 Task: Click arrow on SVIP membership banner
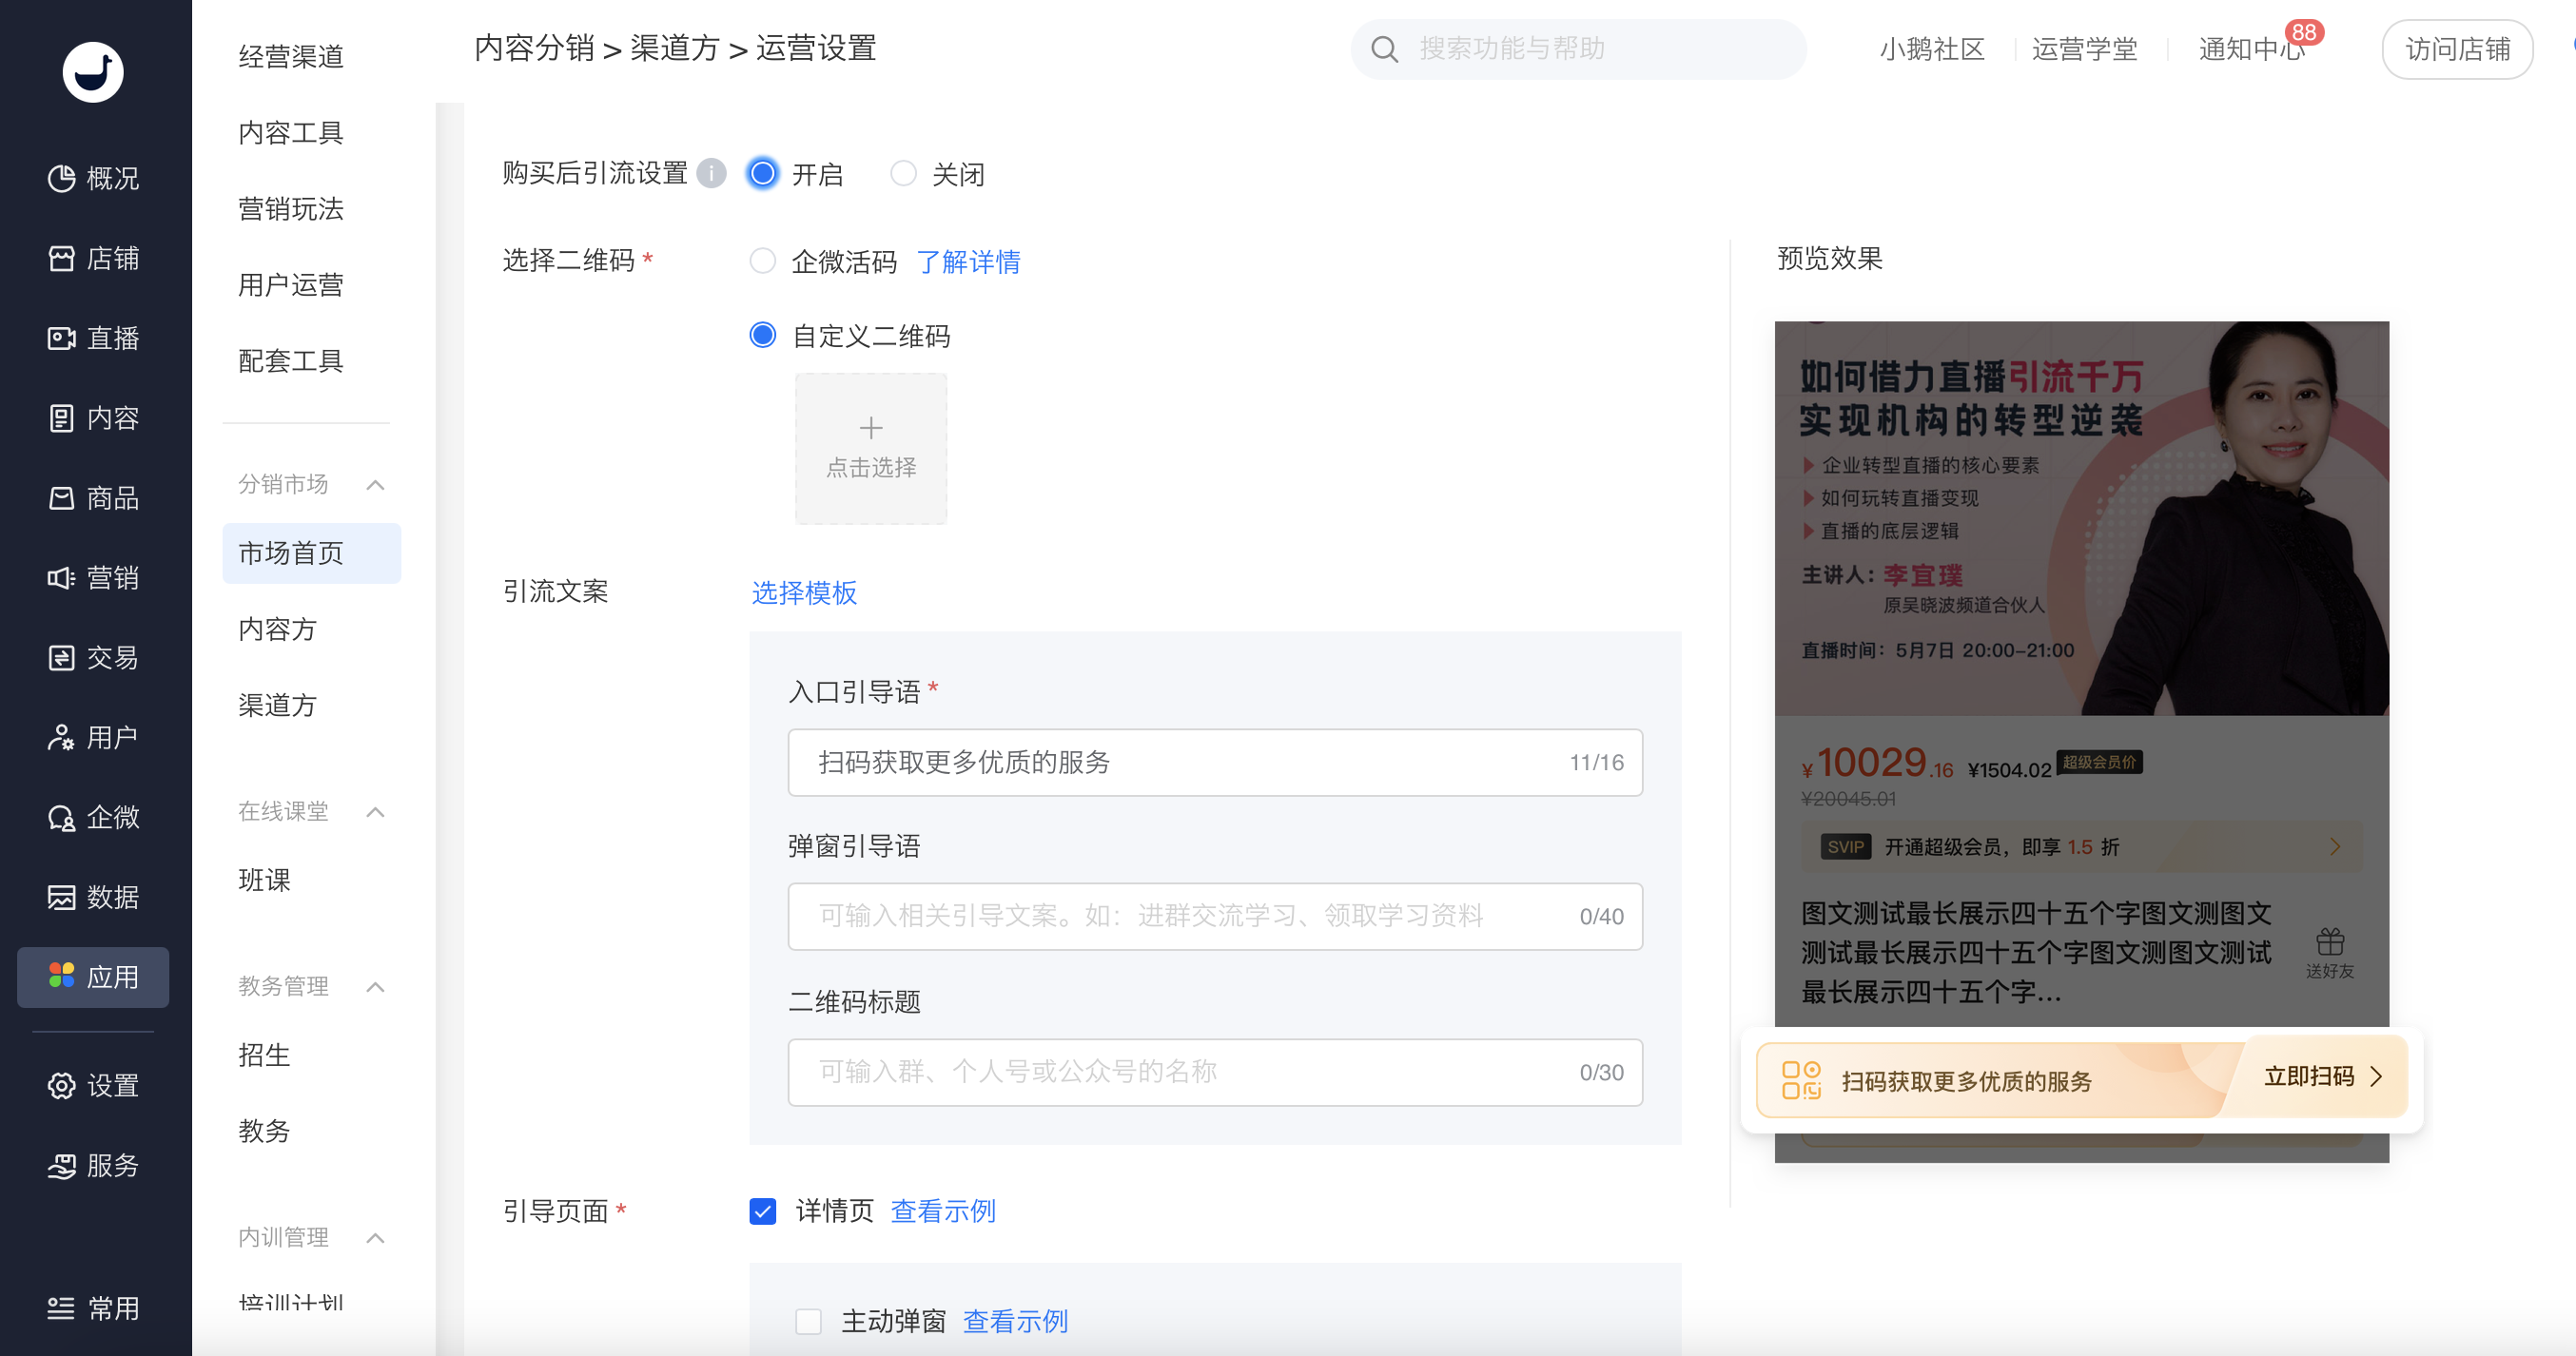[2335, 847]
